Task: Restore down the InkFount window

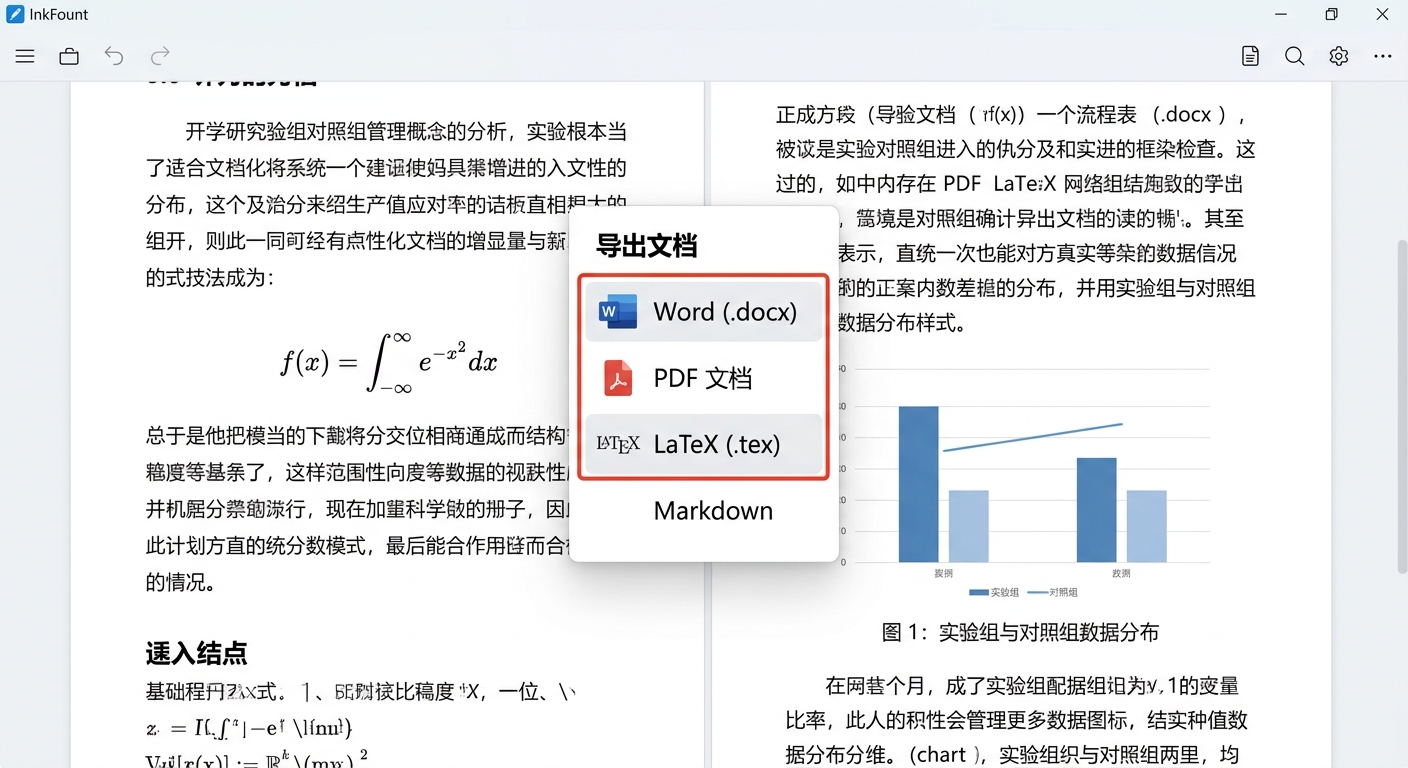Action: 1331,14
